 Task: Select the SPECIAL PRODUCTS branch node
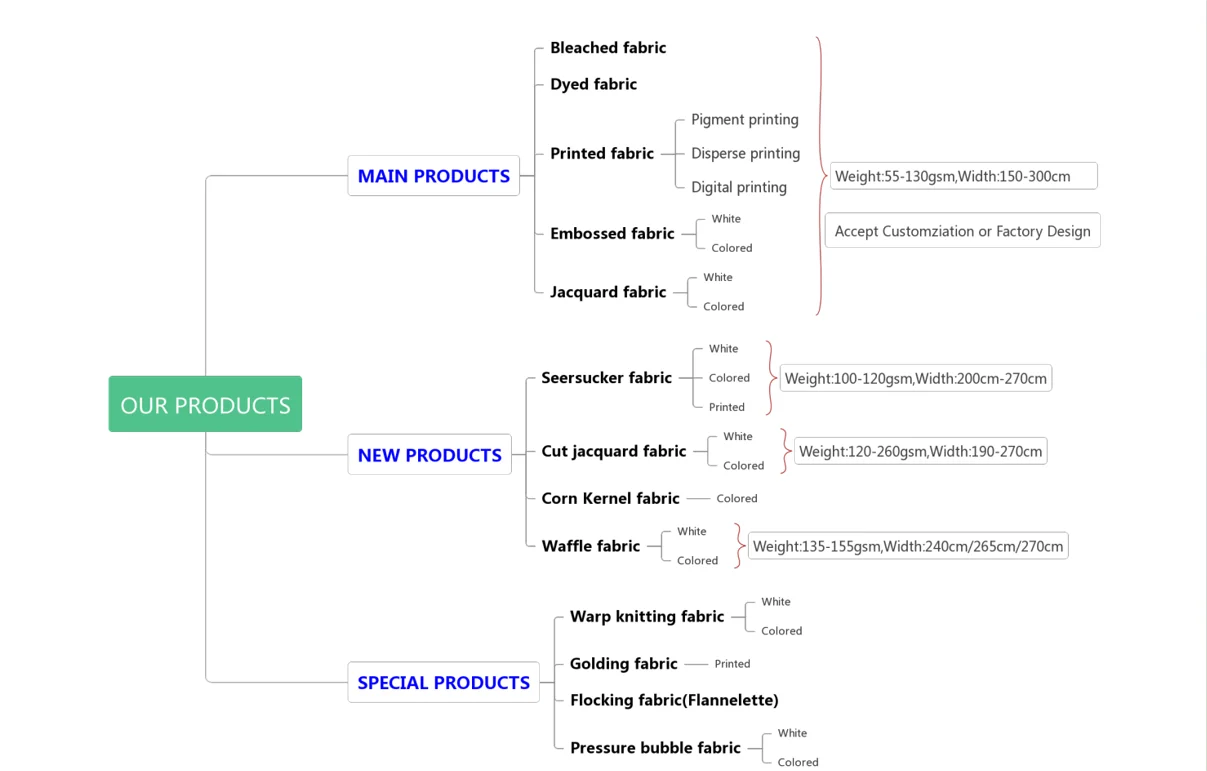tap(443, 683)
